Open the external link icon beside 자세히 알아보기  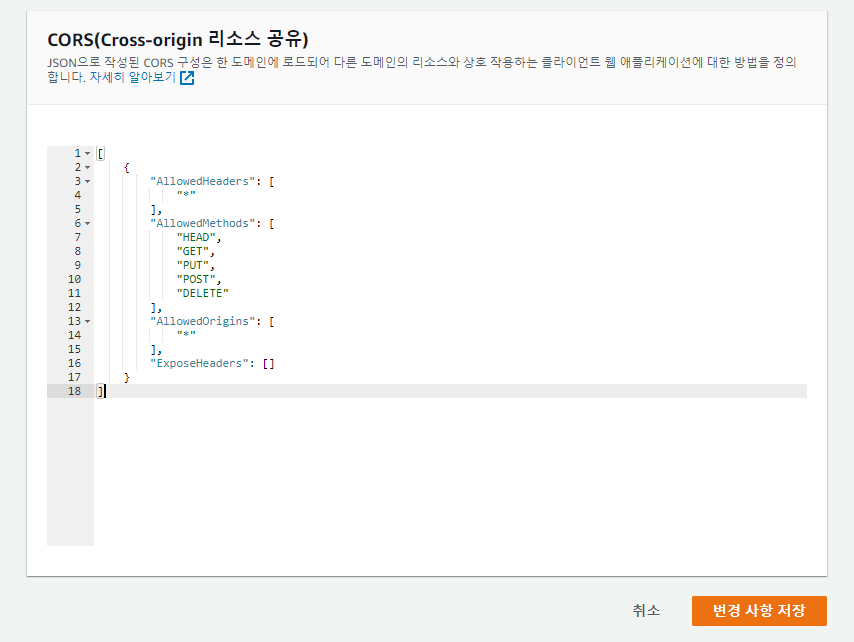tap(187, 78)
